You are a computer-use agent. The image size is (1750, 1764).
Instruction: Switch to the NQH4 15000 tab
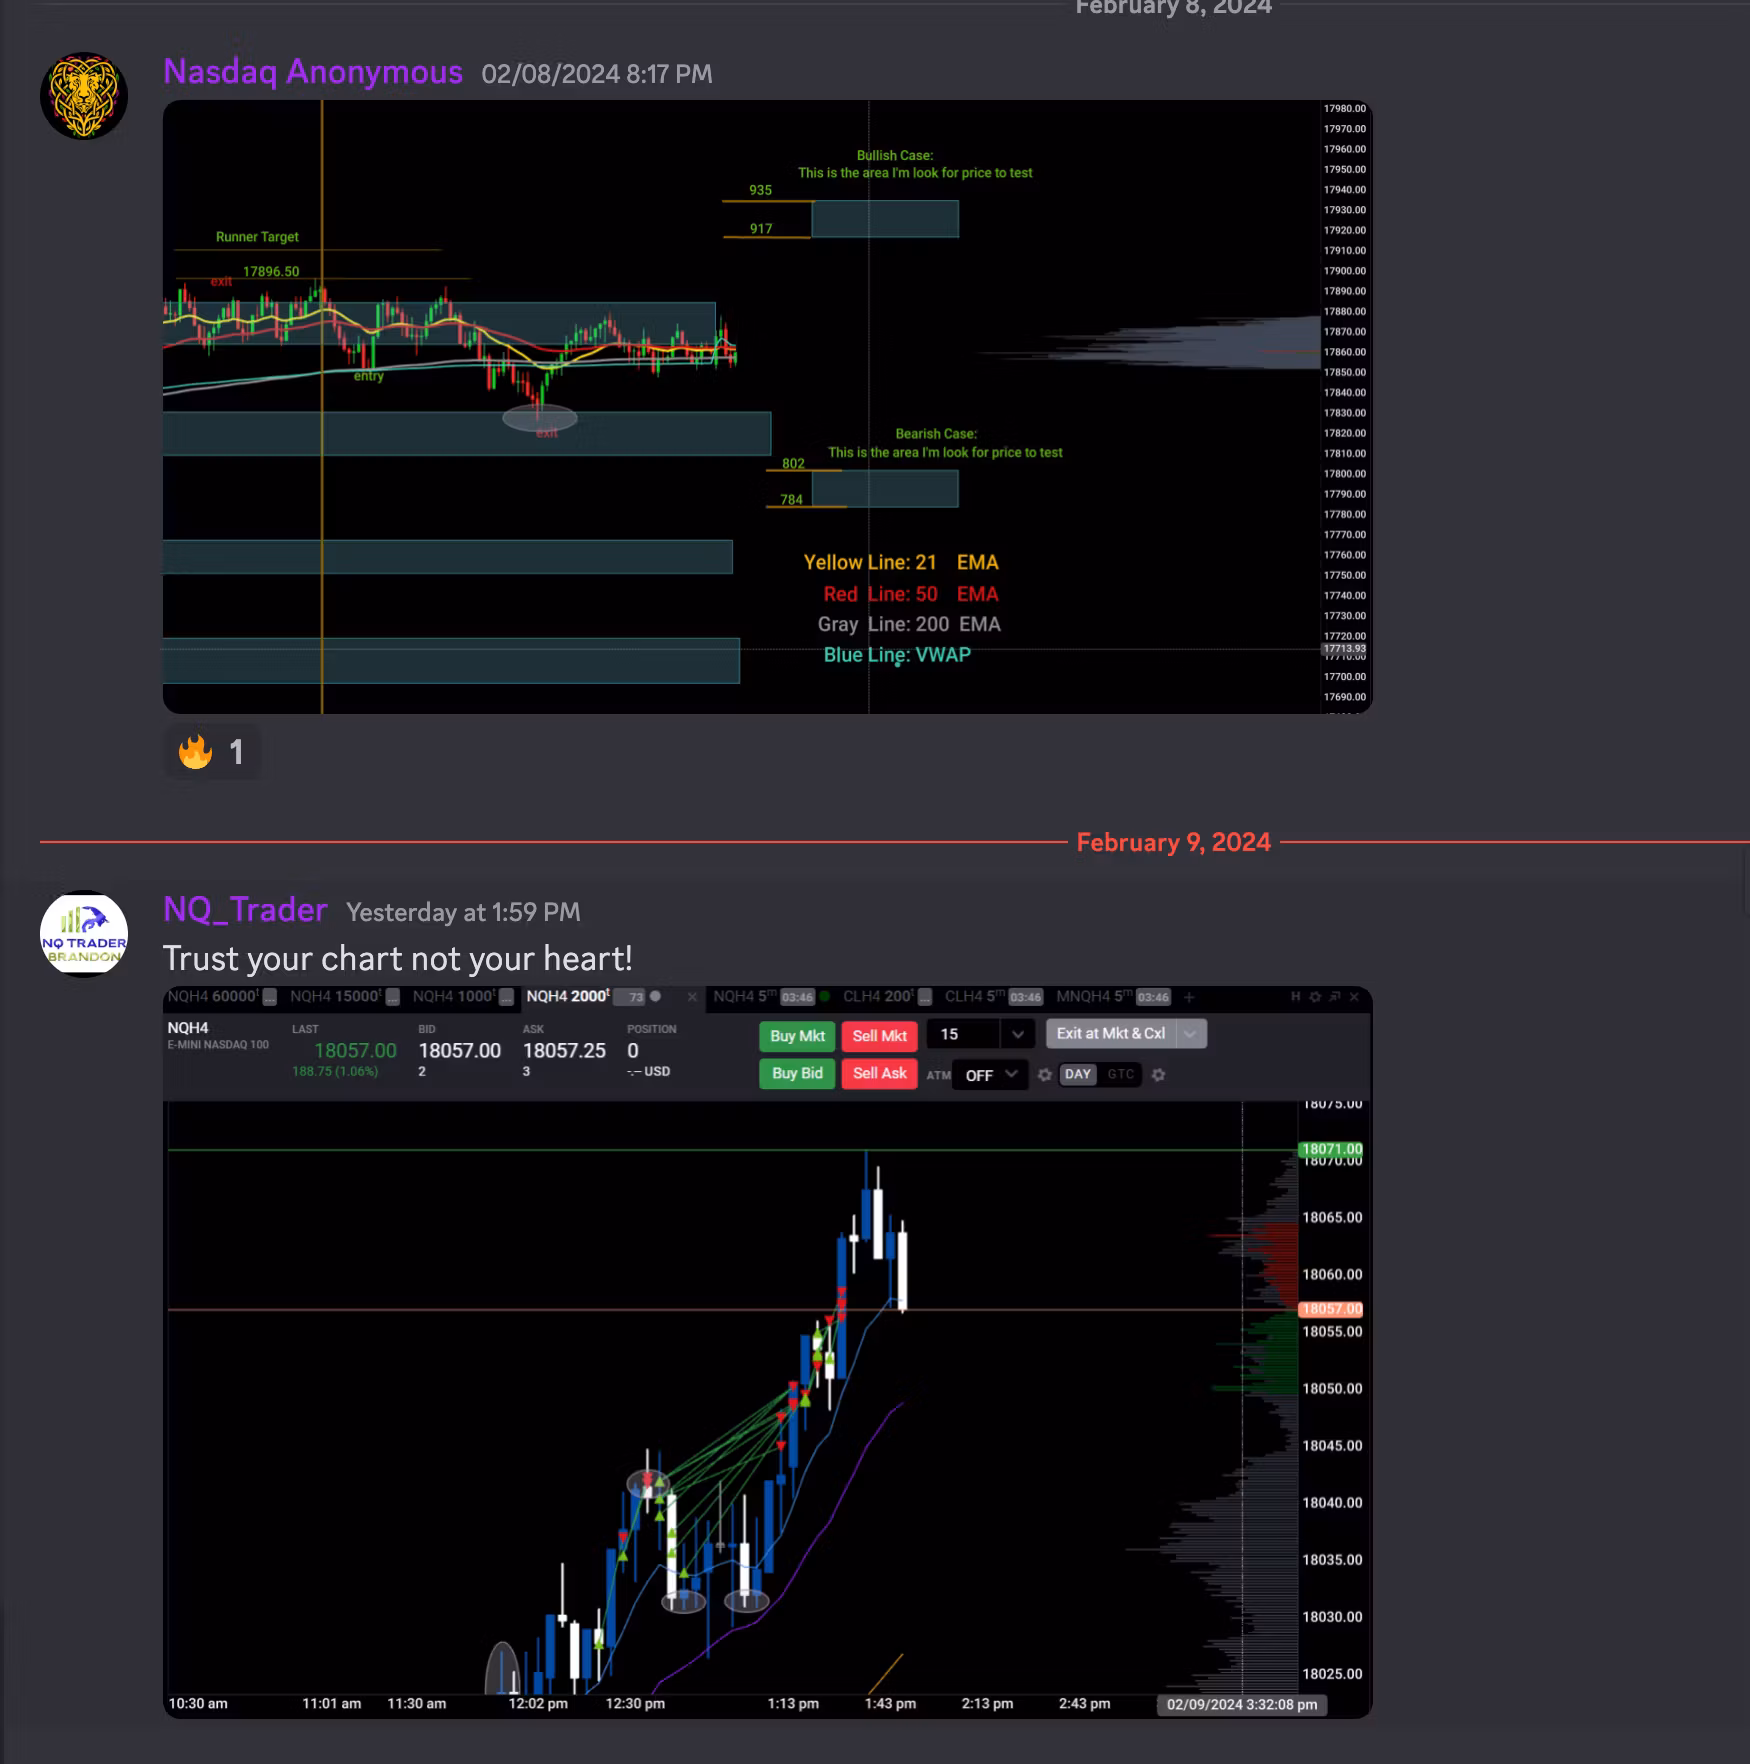coord(335,997)
